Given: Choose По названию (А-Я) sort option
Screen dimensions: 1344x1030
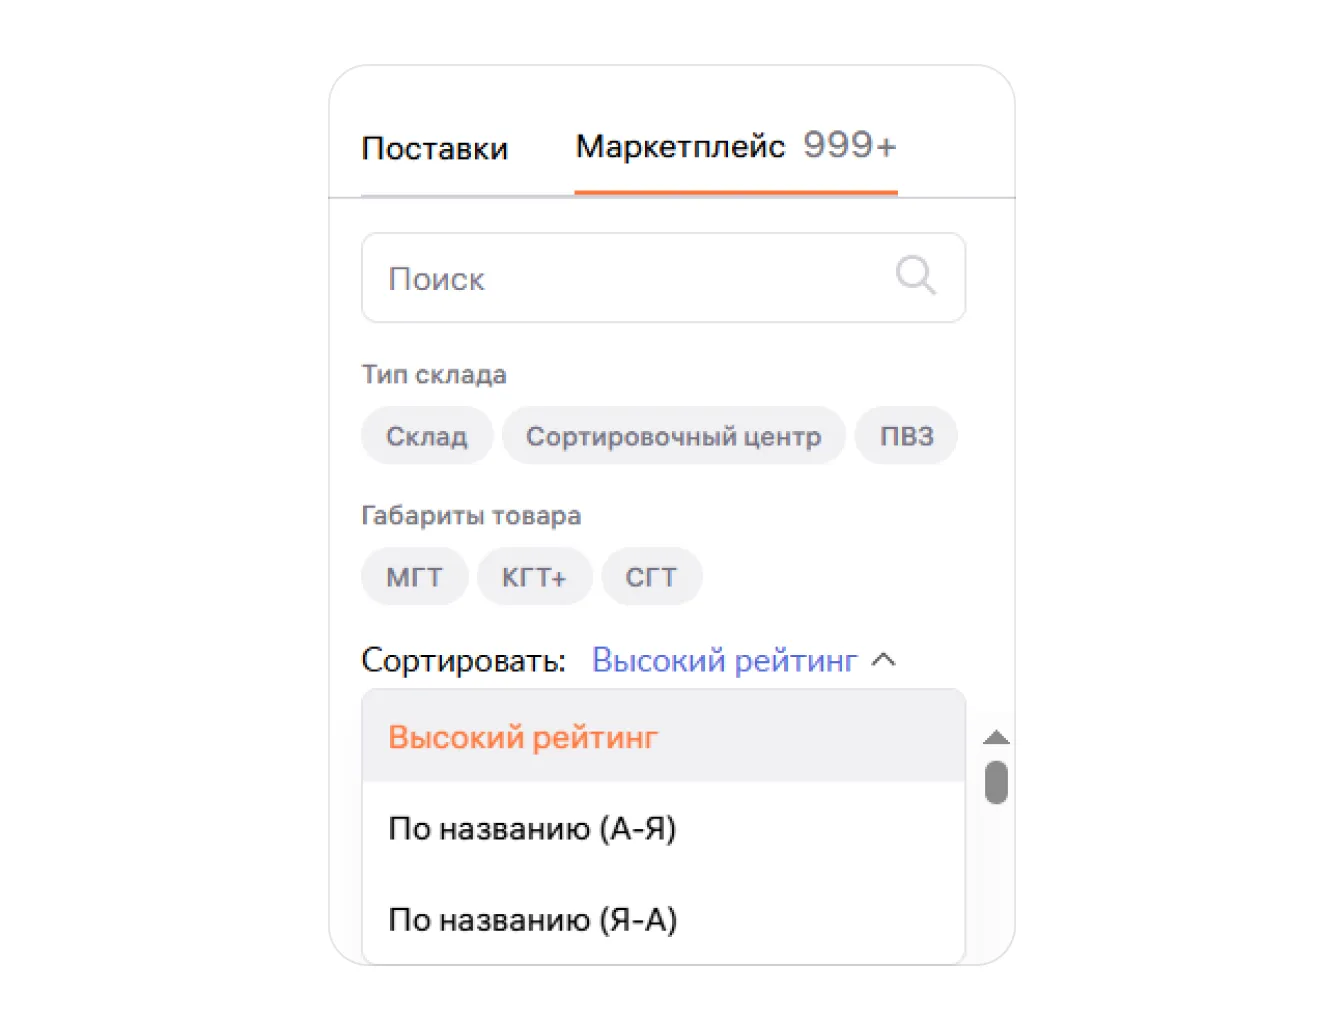Looking at the screenshot, I should point(532,828).
